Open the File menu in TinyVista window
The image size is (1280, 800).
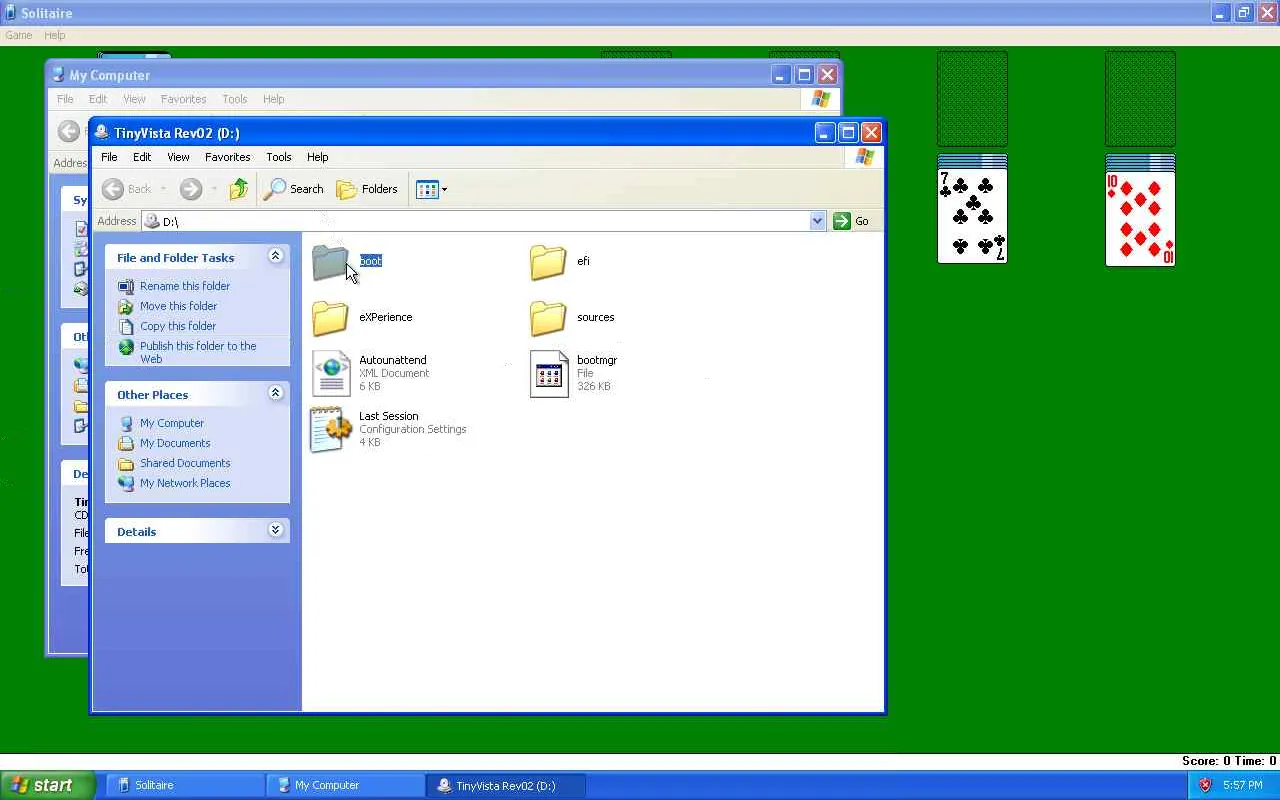coord(109,157)
